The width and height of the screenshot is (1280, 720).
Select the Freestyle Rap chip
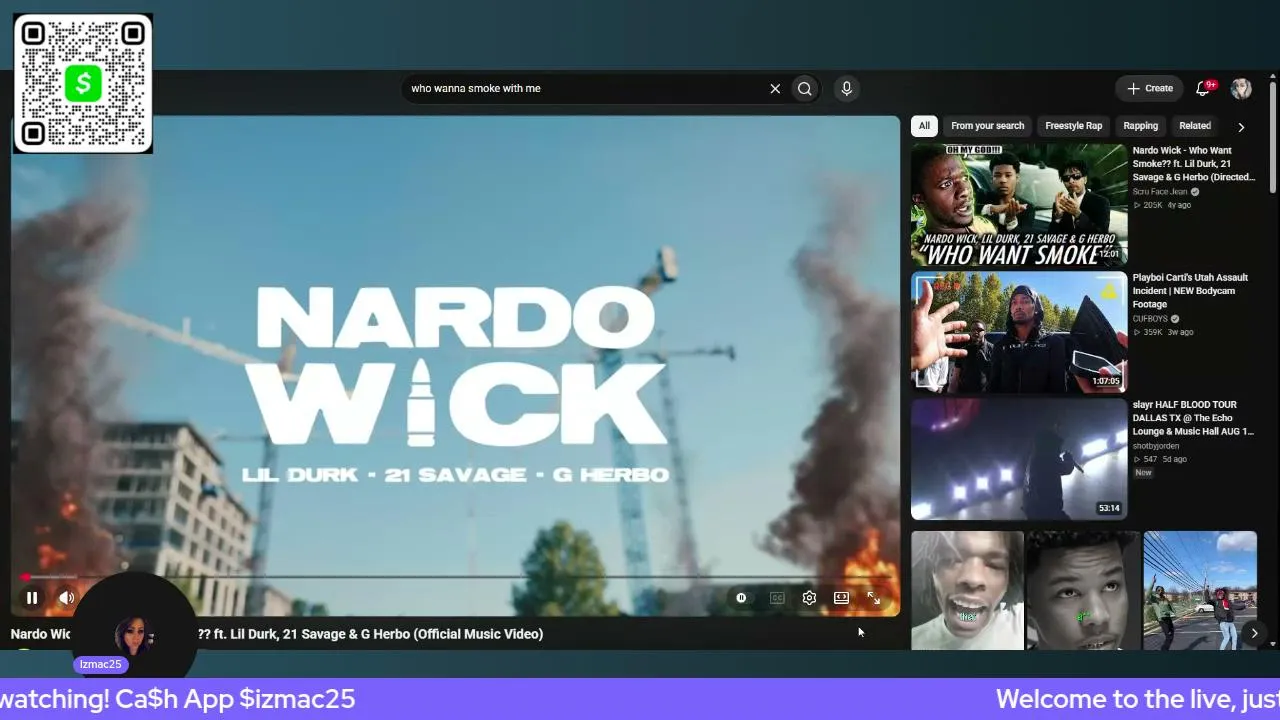[1073, 126]
